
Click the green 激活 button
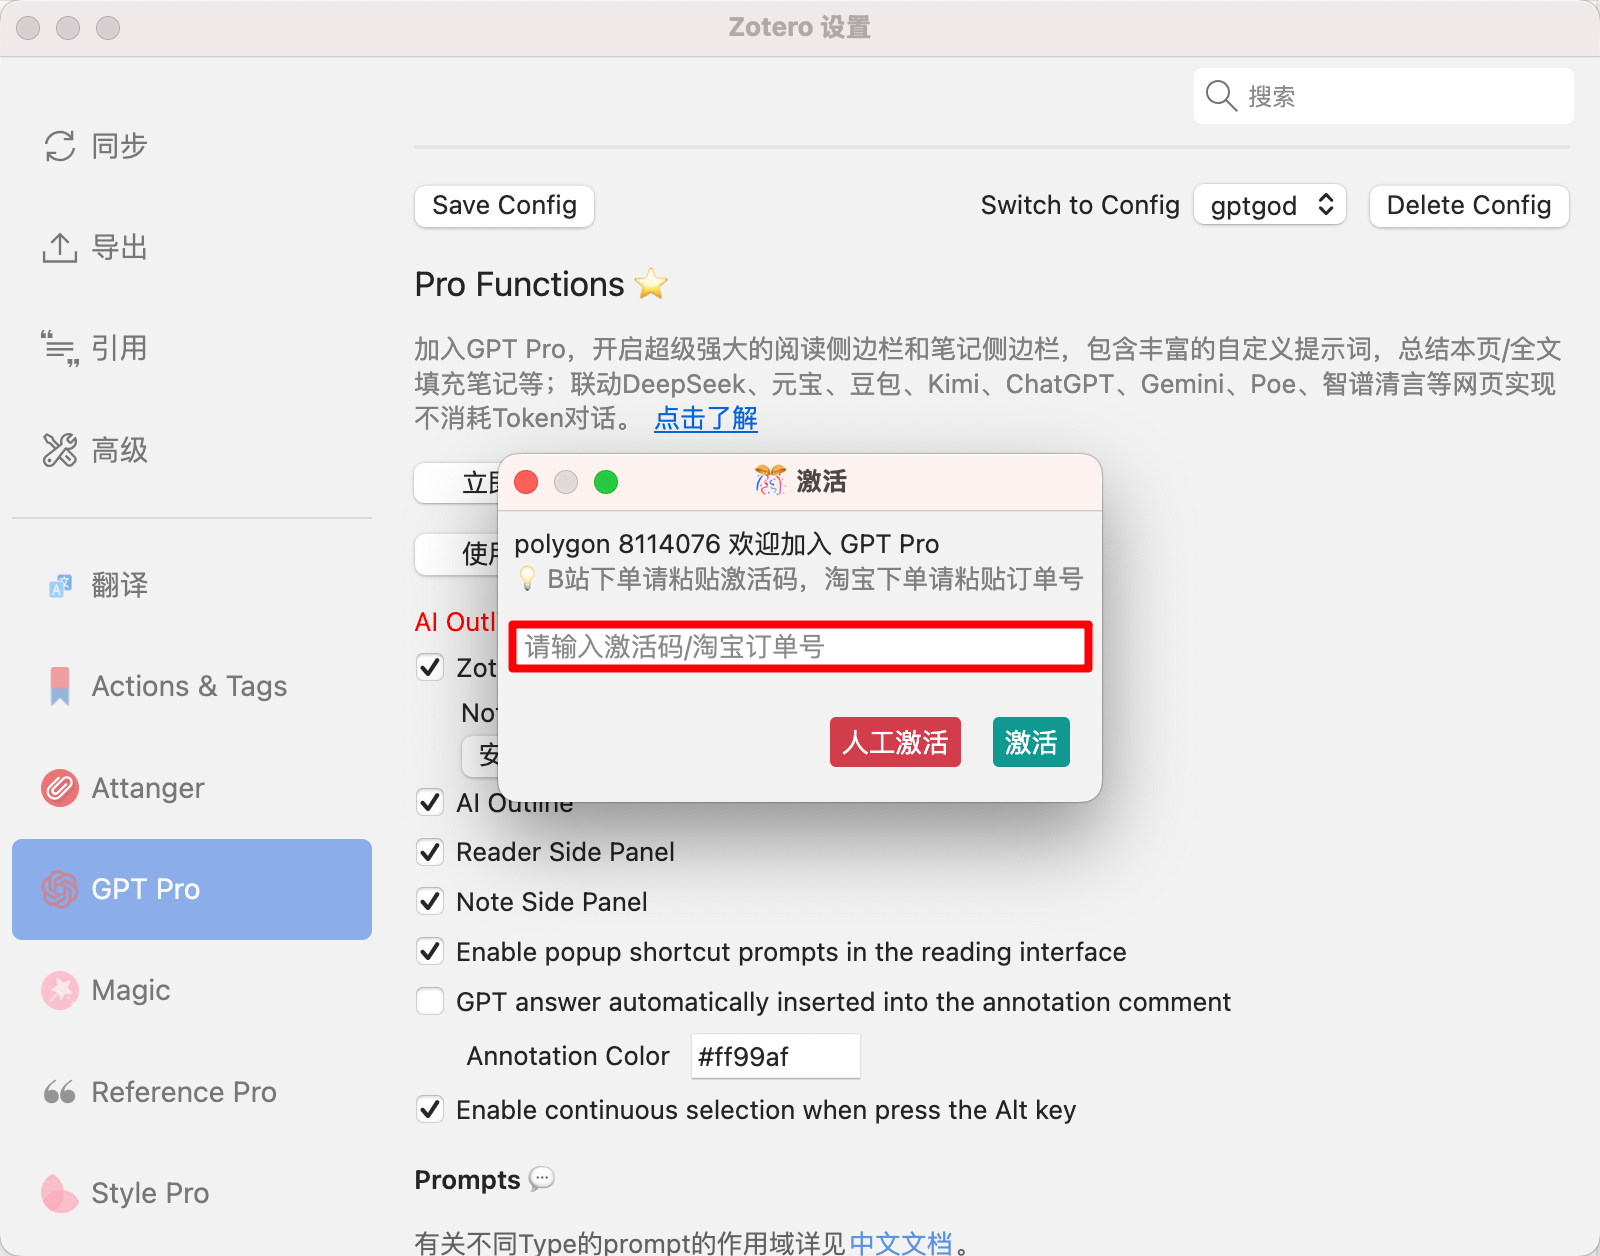pos(1031,742)
